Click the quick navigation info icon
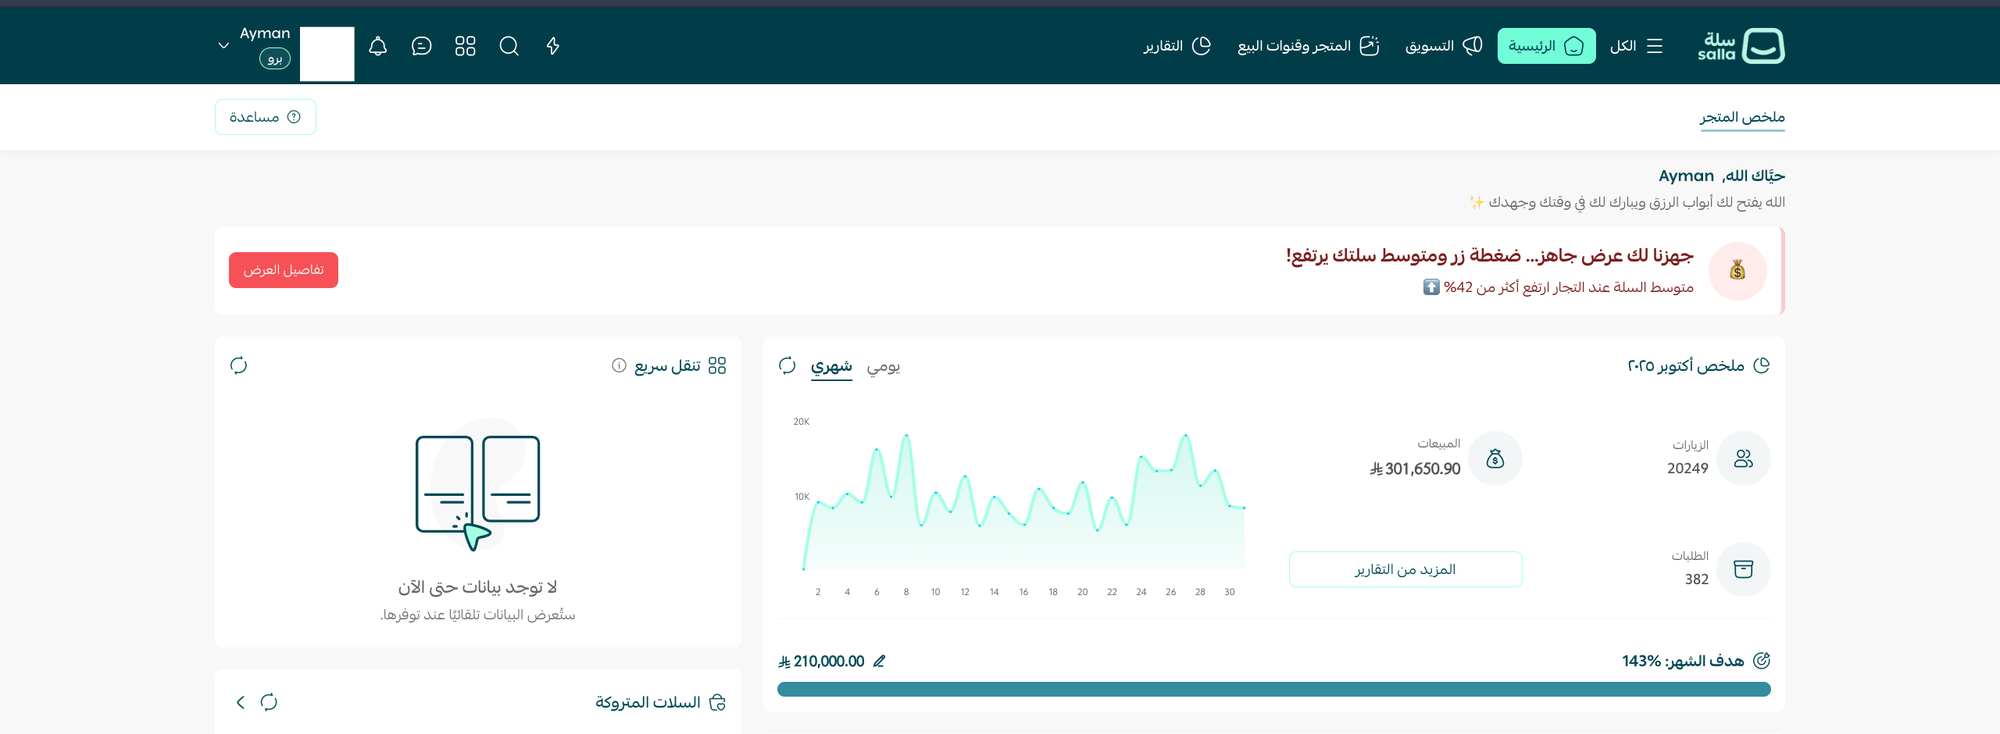The image size is (2000, 734). tap(619, 366)
